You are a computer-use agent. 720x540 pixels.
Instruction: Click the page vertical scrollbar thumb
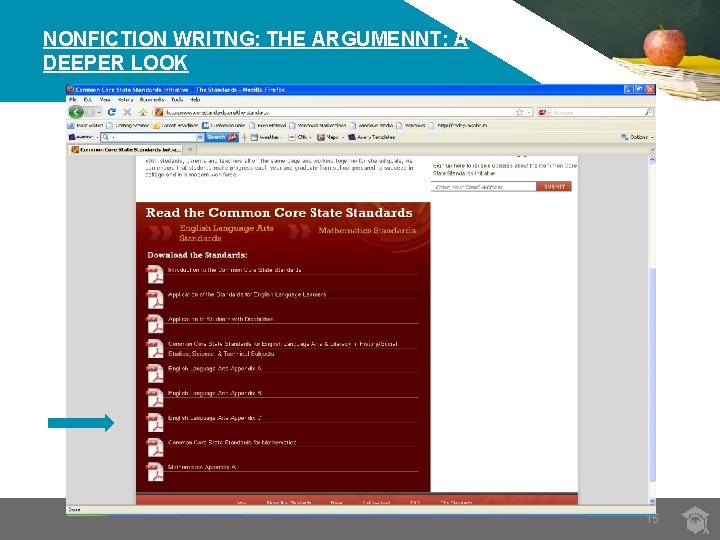coord(652,374)
